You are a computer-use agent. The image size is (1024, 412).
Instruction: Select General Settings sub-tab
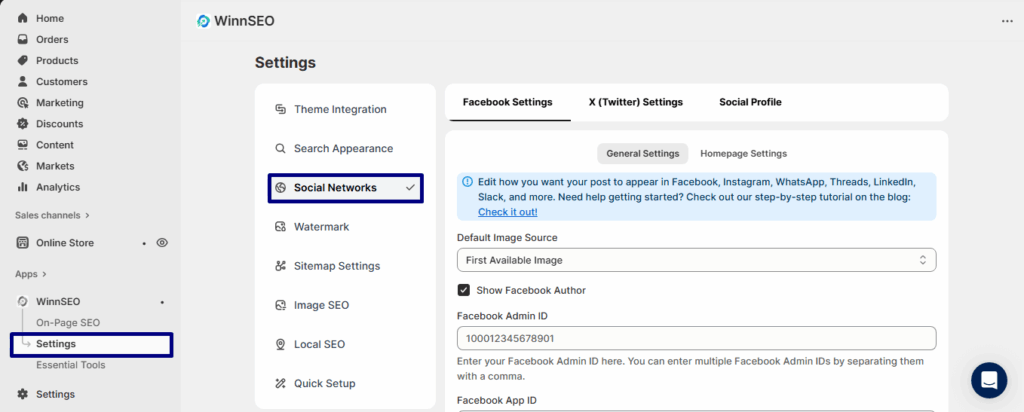click(x=643, y=153)
